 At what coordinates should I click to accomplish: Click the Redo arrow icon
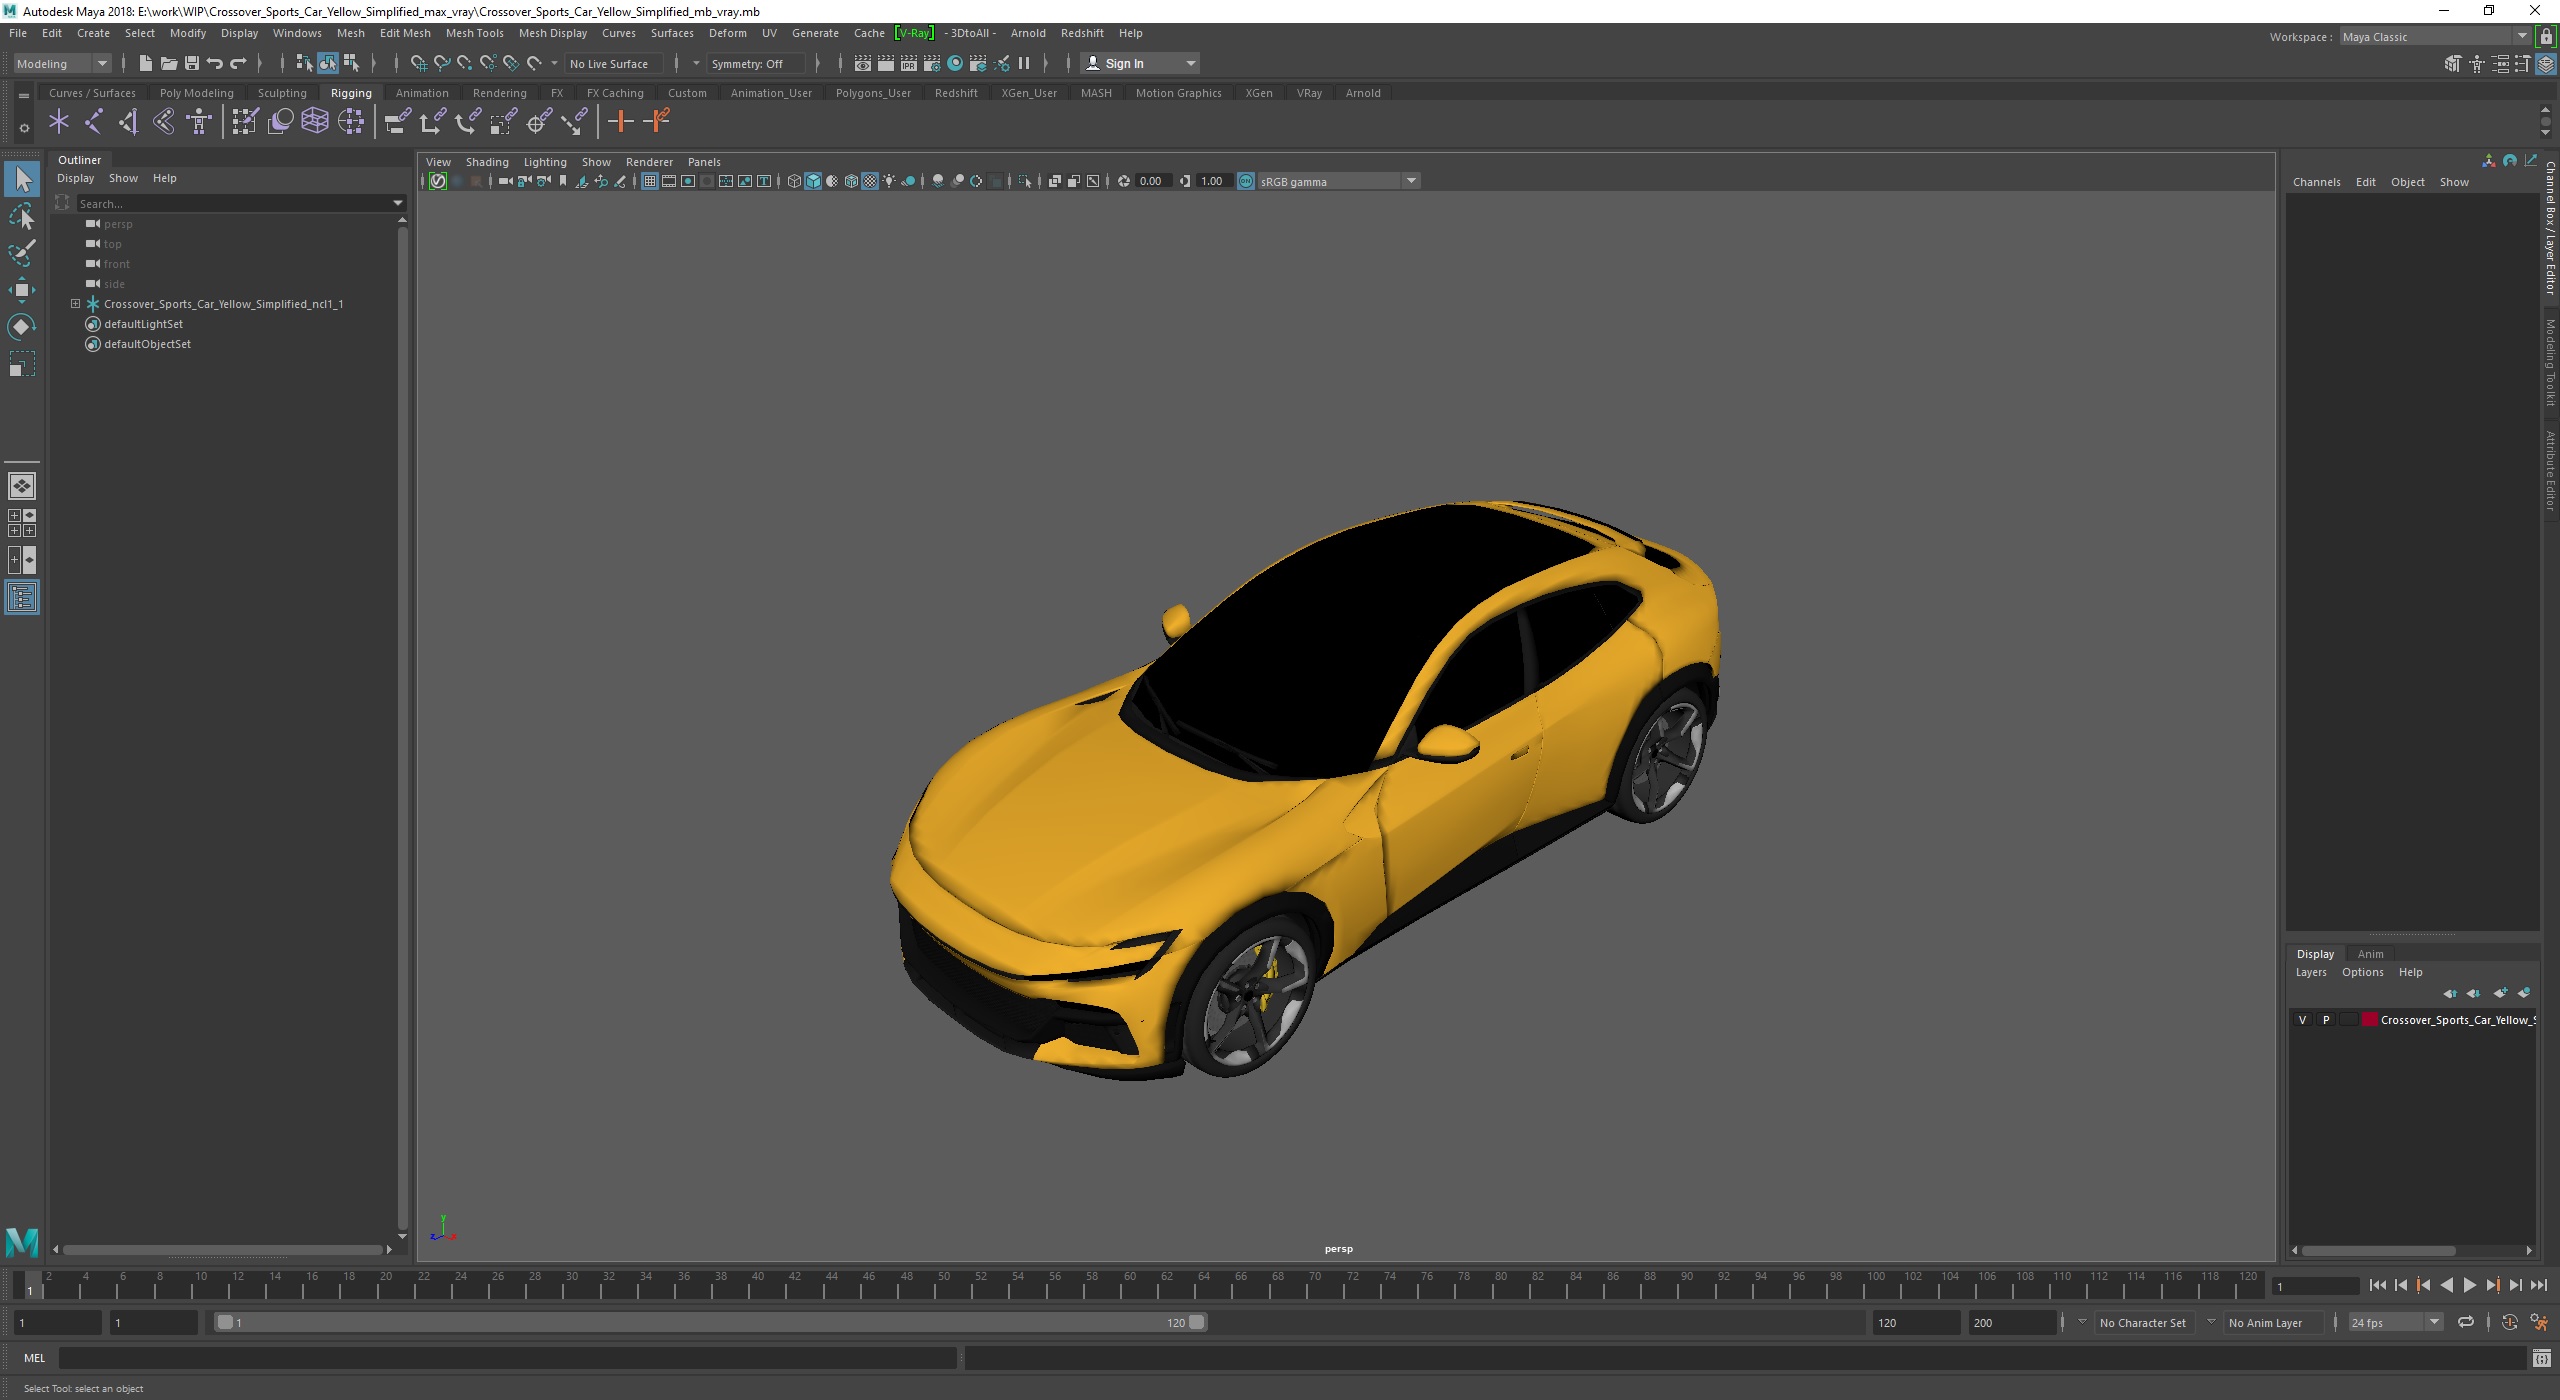pos(238,63)
